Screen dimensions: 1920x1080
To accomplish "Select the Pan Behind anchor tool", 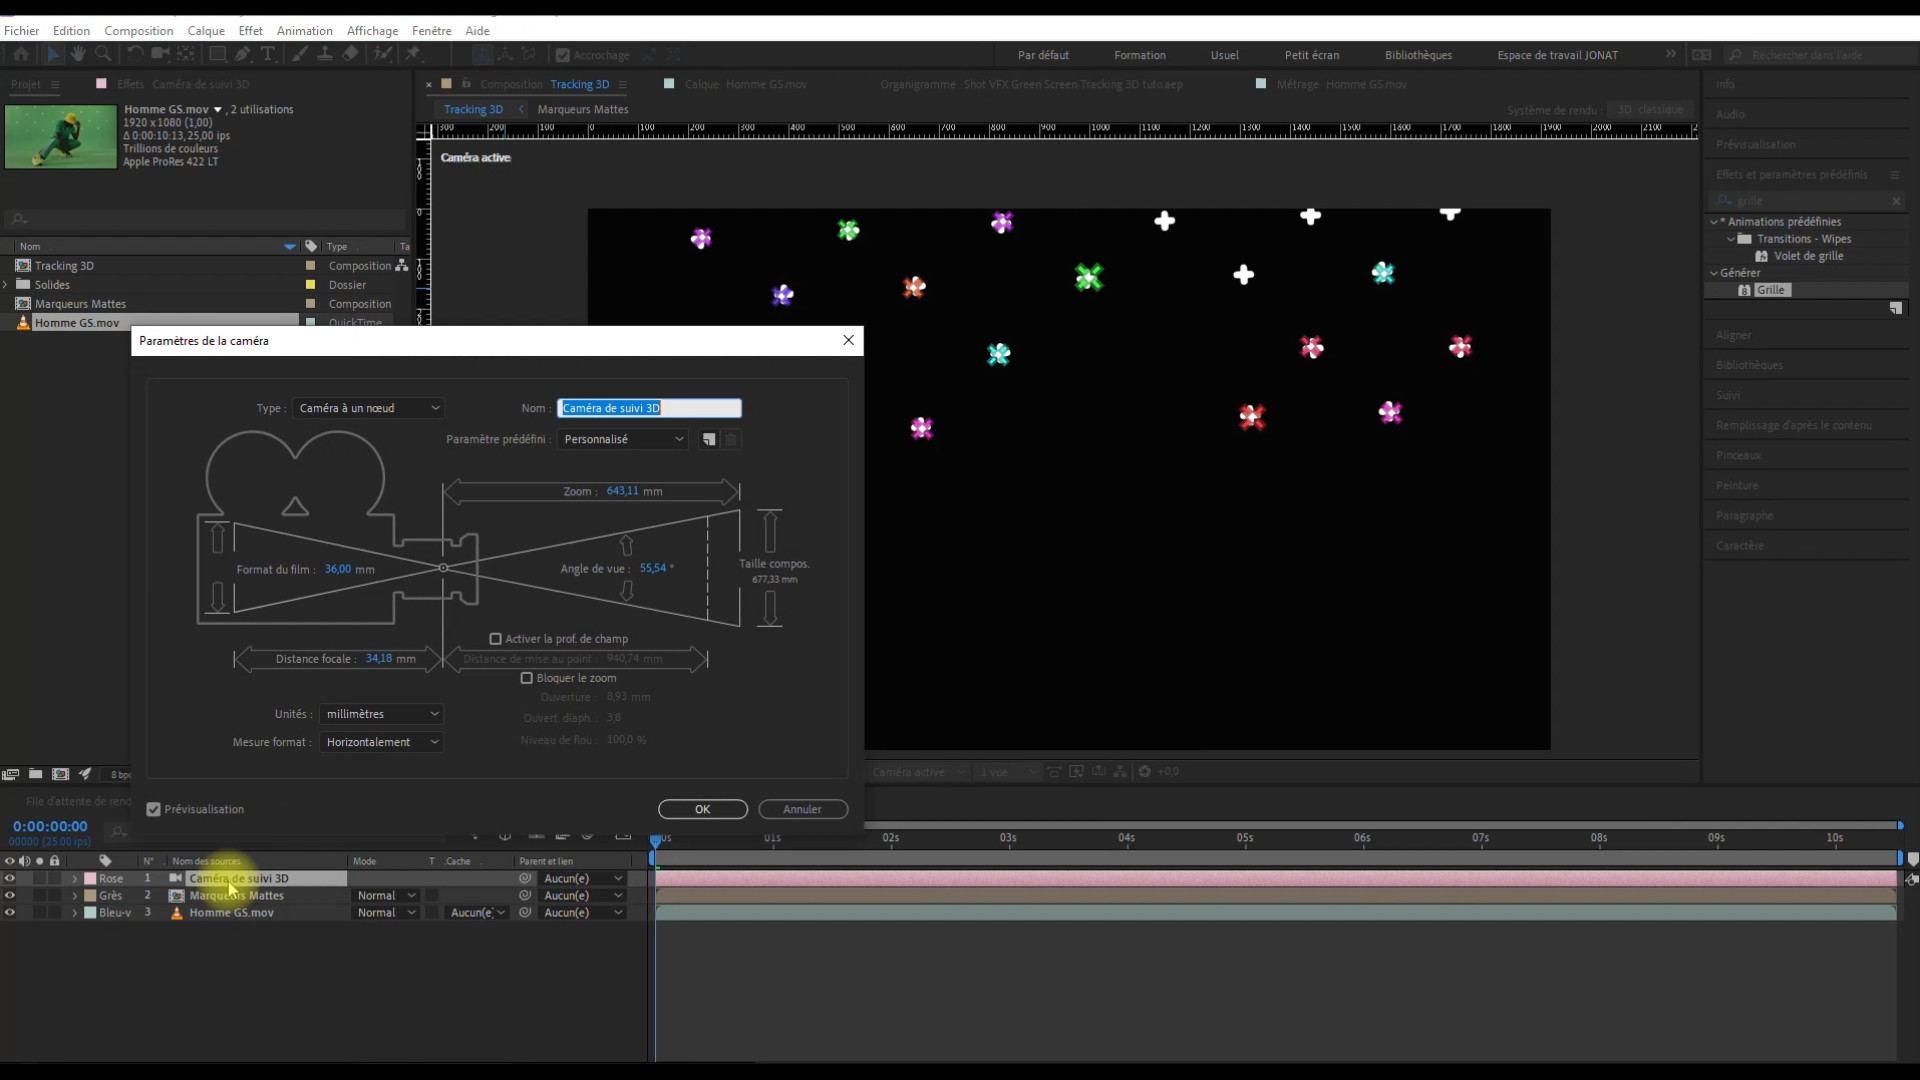I will coord(186,54).
